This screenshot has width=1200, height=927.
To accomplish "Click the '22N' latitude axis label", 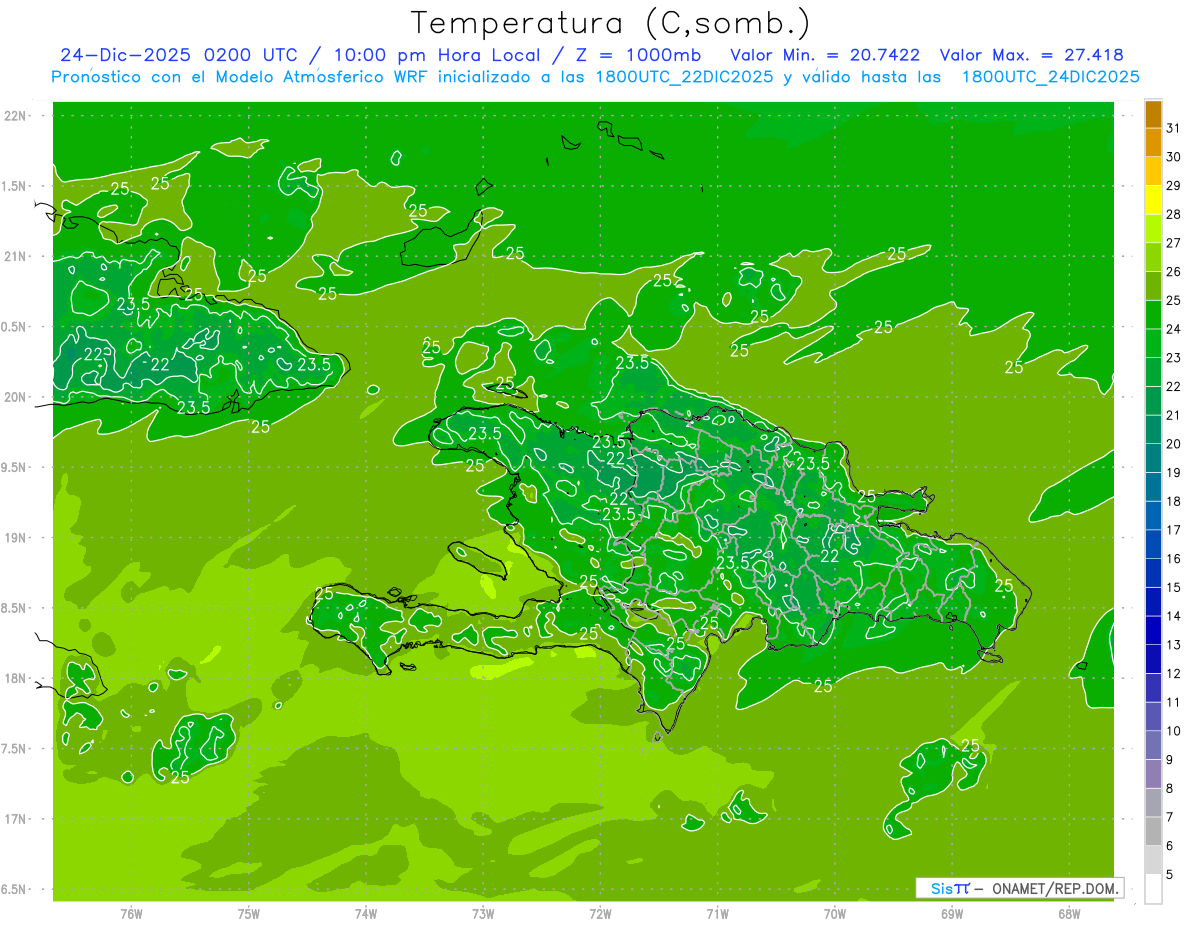I will [x=15, y=116].
